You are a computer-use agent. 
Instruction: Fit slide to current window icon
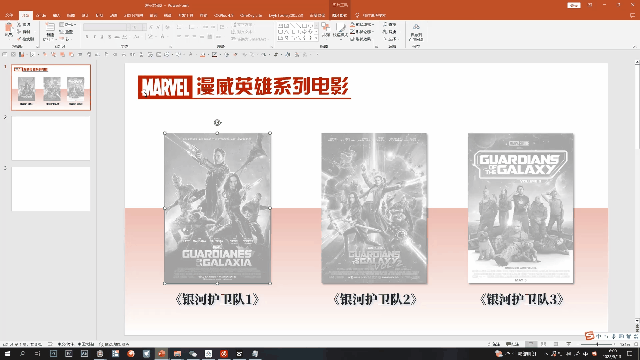point(635,344)
